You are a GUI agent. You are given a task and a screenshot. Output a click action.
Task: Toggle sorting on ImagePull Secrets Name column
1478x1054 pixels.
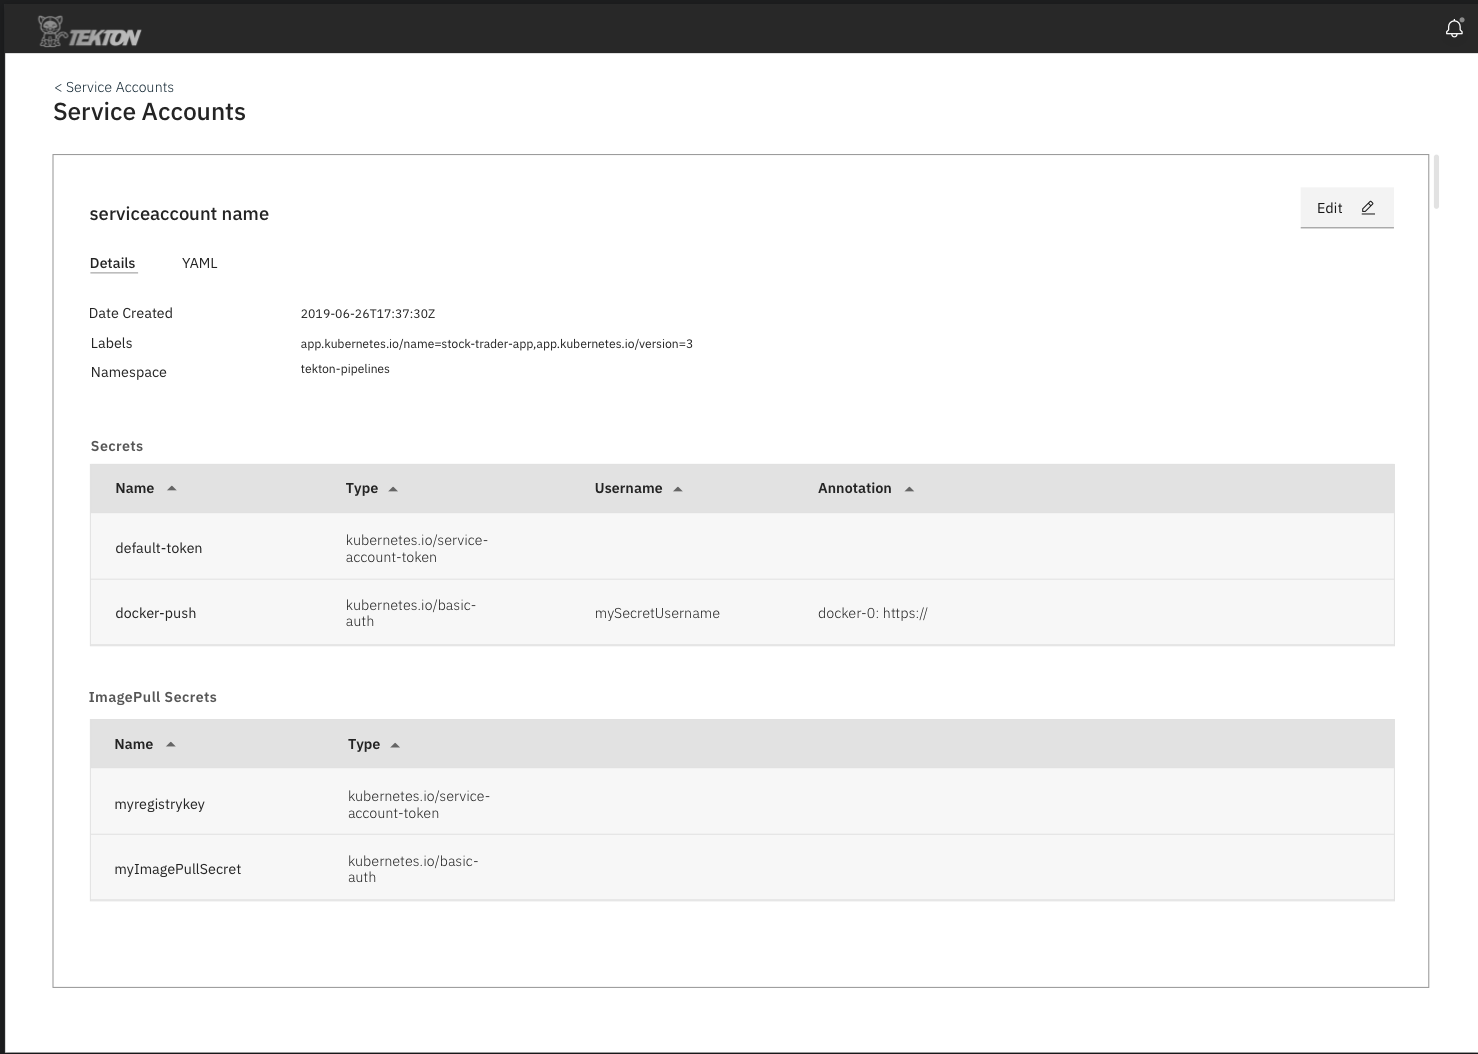(x=171, y=744)
